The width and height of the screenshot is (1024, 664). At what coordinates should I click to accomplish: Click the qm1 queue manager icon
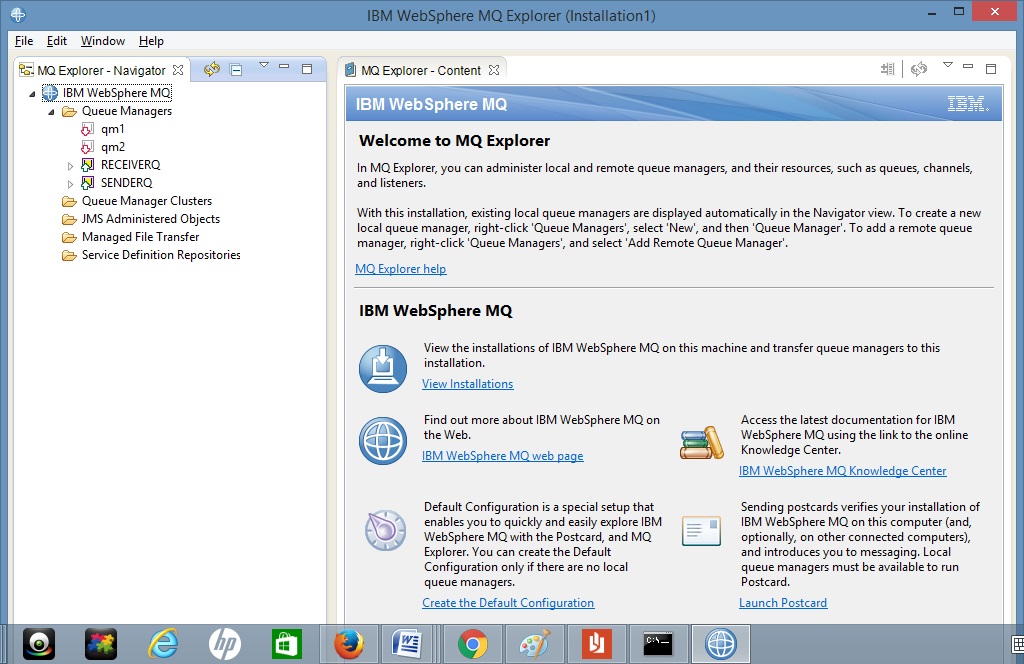click(87, 129)
